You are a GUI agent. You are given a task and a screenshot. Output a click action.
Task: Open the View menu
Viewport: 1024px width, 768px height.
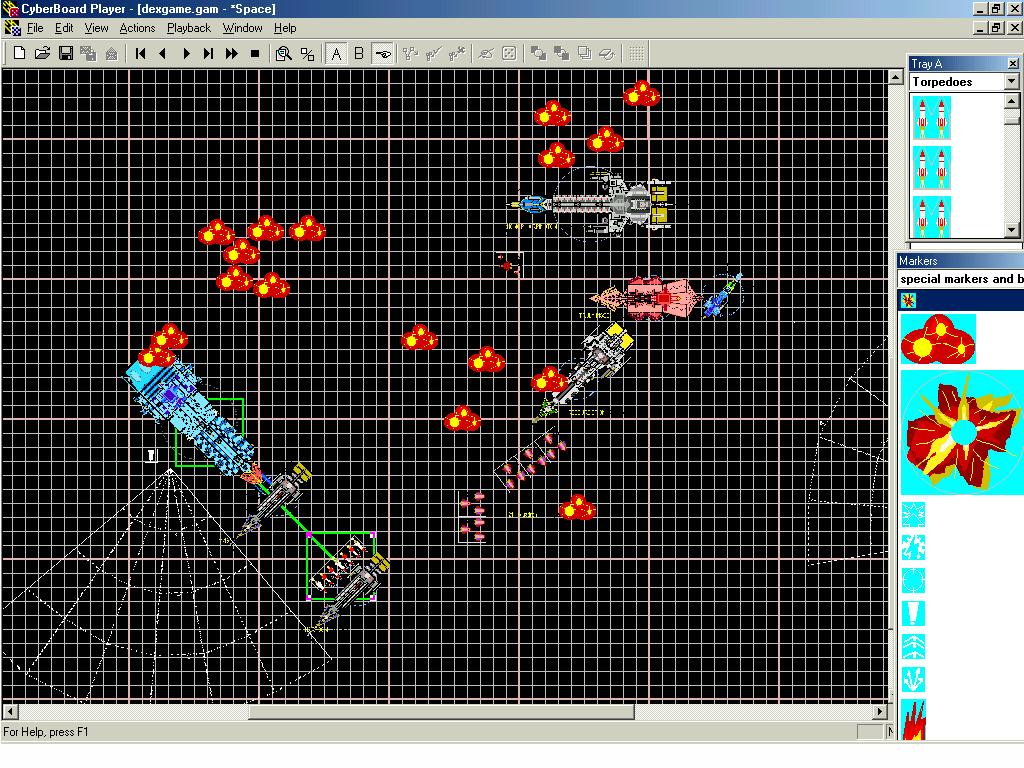click(x=96, y=28)
